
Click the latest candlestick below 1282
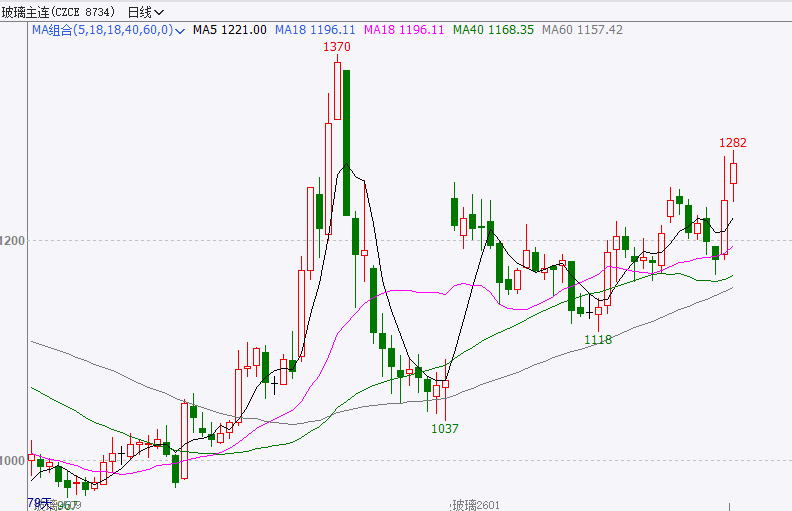[x=733, y=174]
